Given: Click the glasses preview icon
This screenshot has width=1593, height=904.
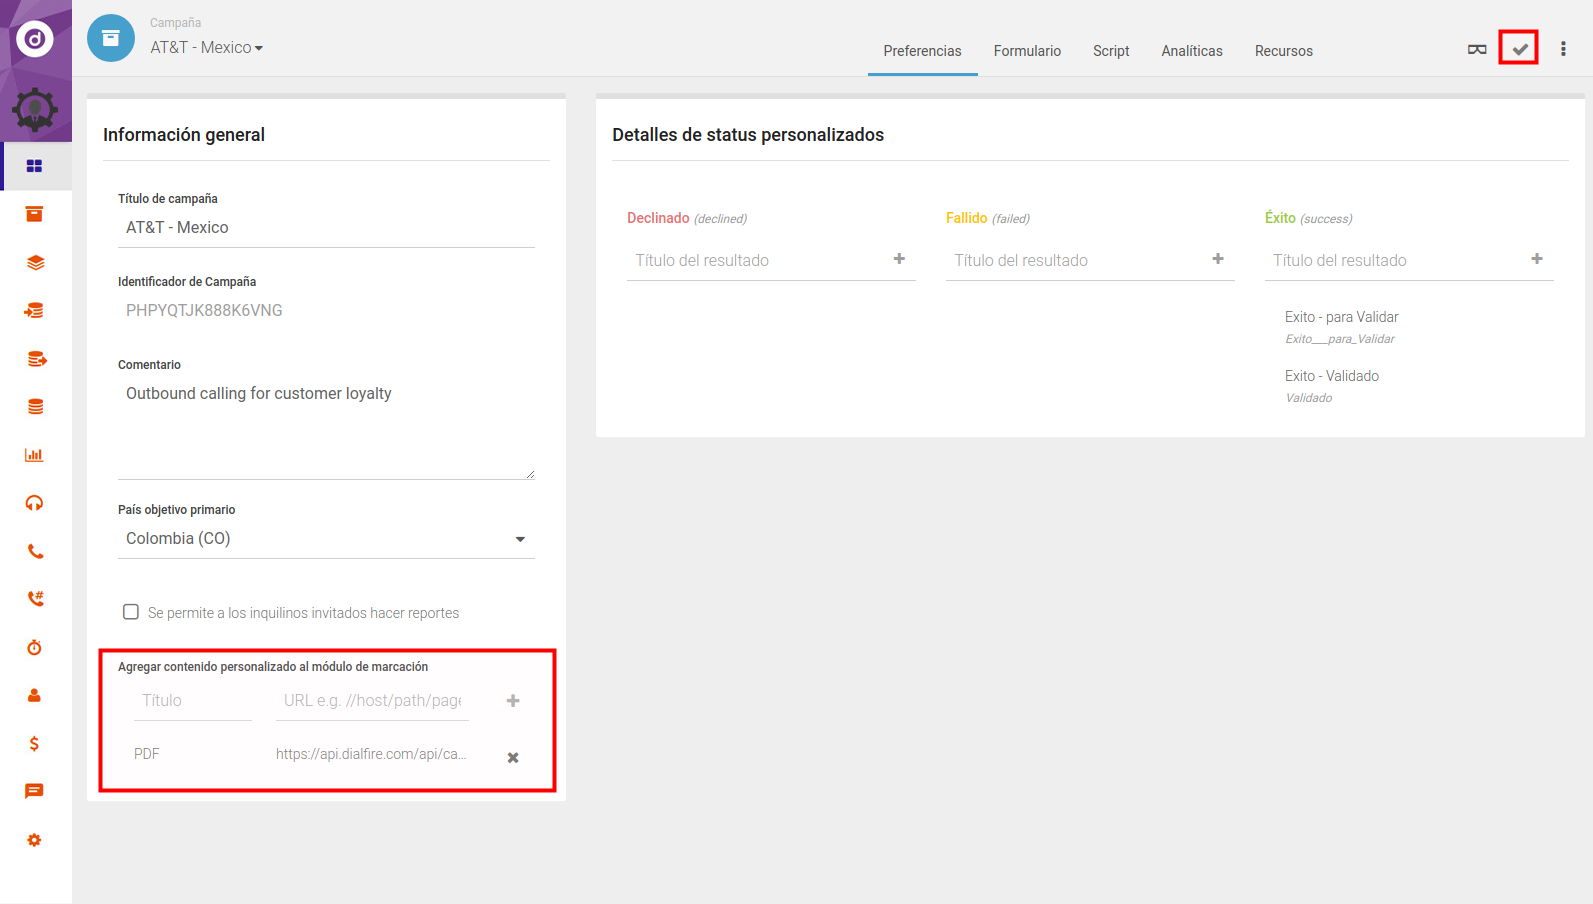Looking at the screenshot, I should point(1476,49).
